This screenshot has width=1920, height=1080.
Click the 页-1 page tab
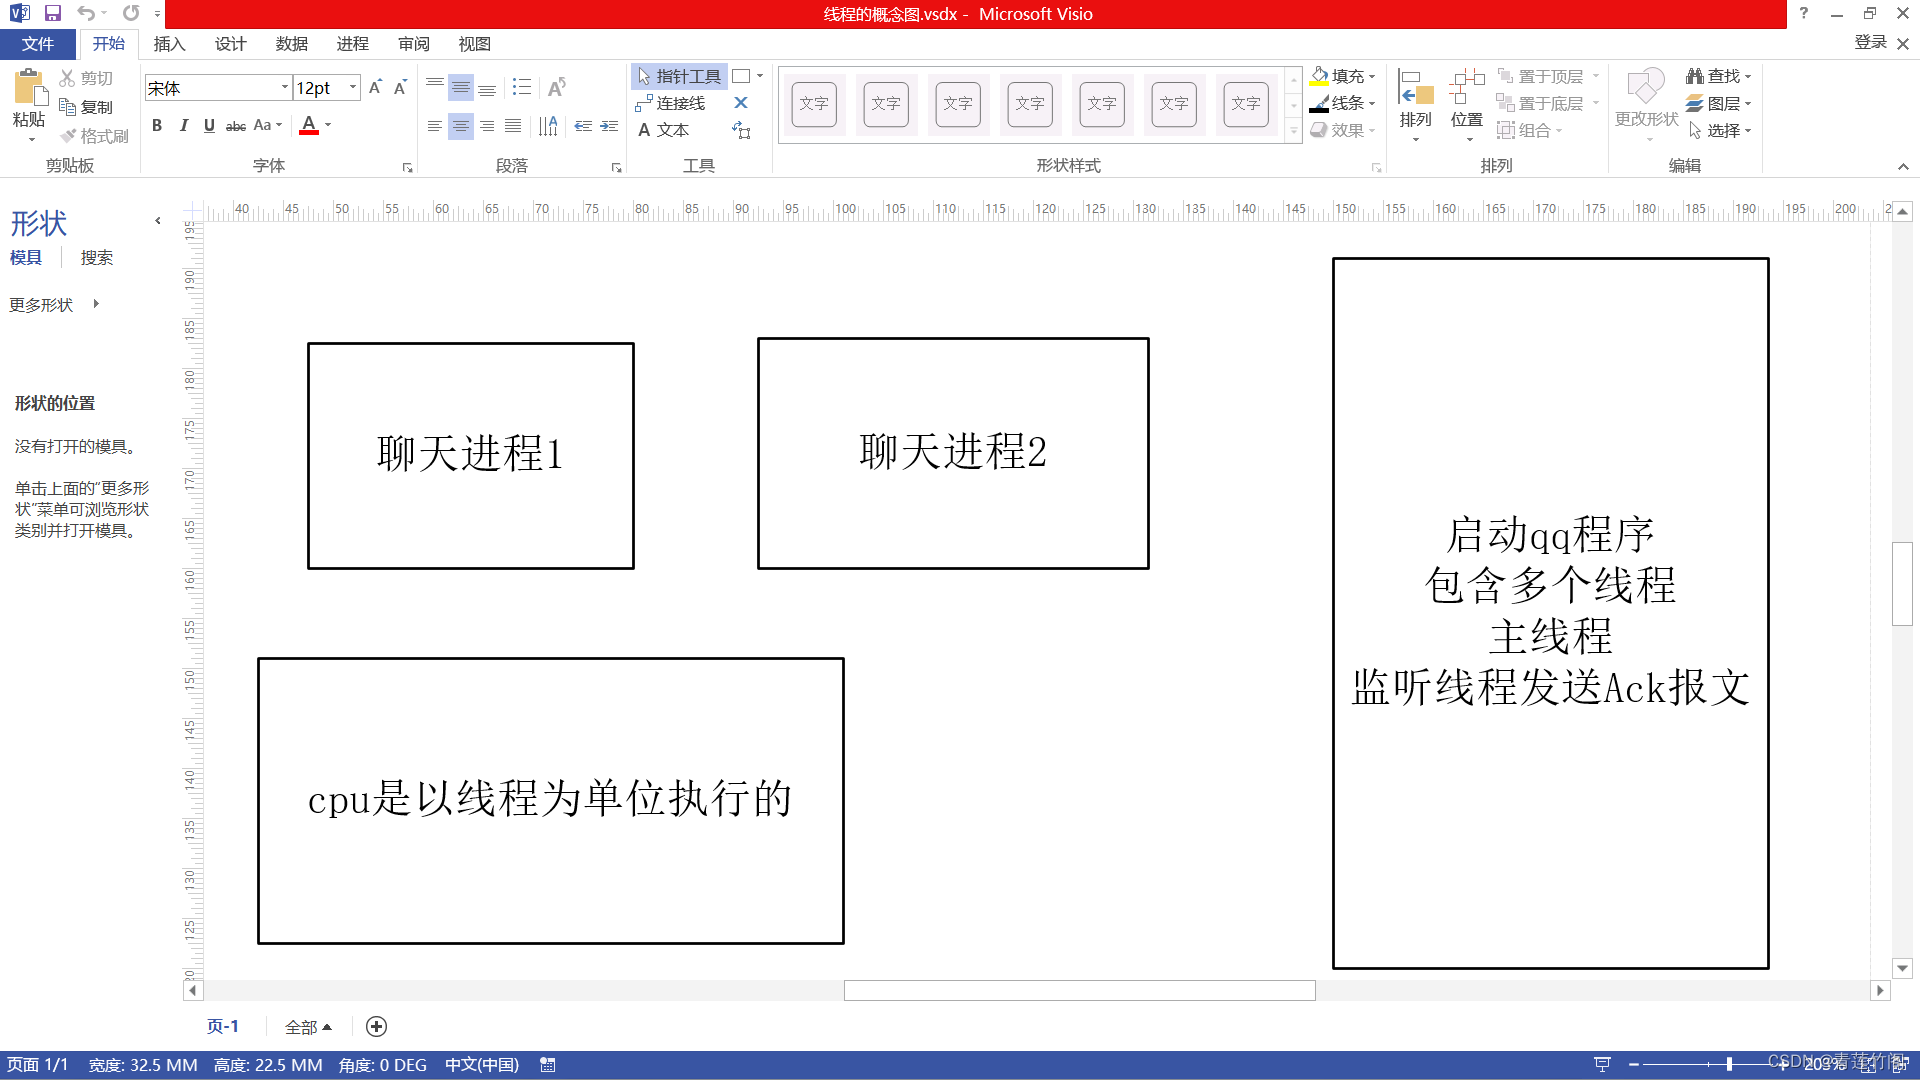pos(223,1026)
